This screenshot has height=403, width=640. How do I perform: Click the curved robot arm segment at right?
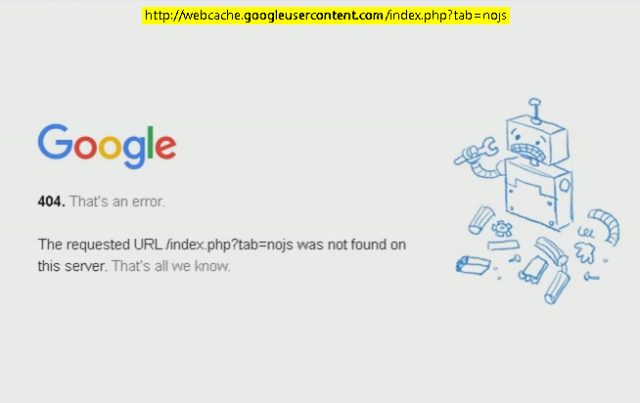[x=604, y=226]
